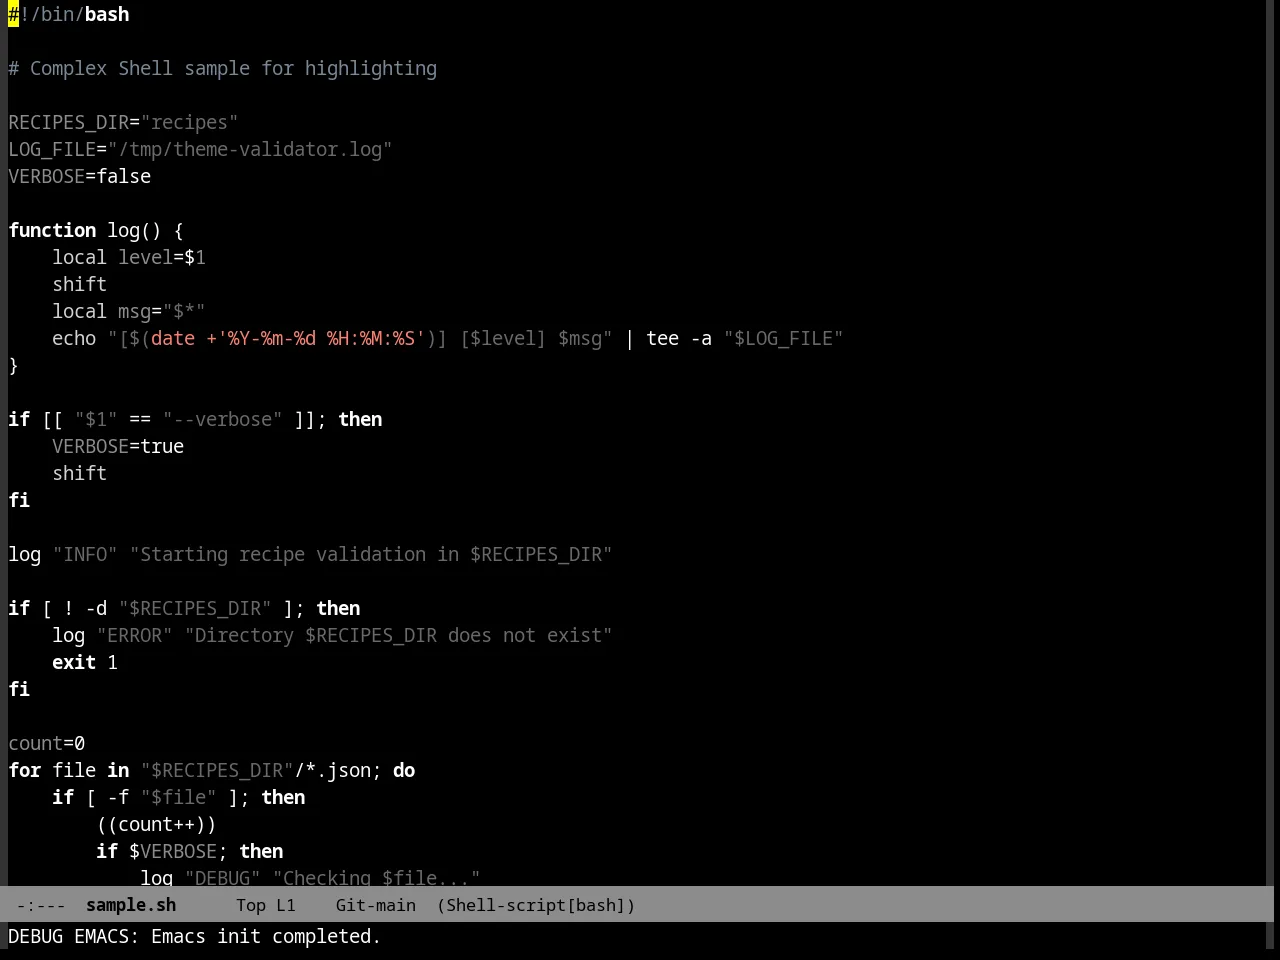Viewport: 1280px width, 960px height.
Task: Click the 'exit 1' line
Action: (x=85, y=662)
